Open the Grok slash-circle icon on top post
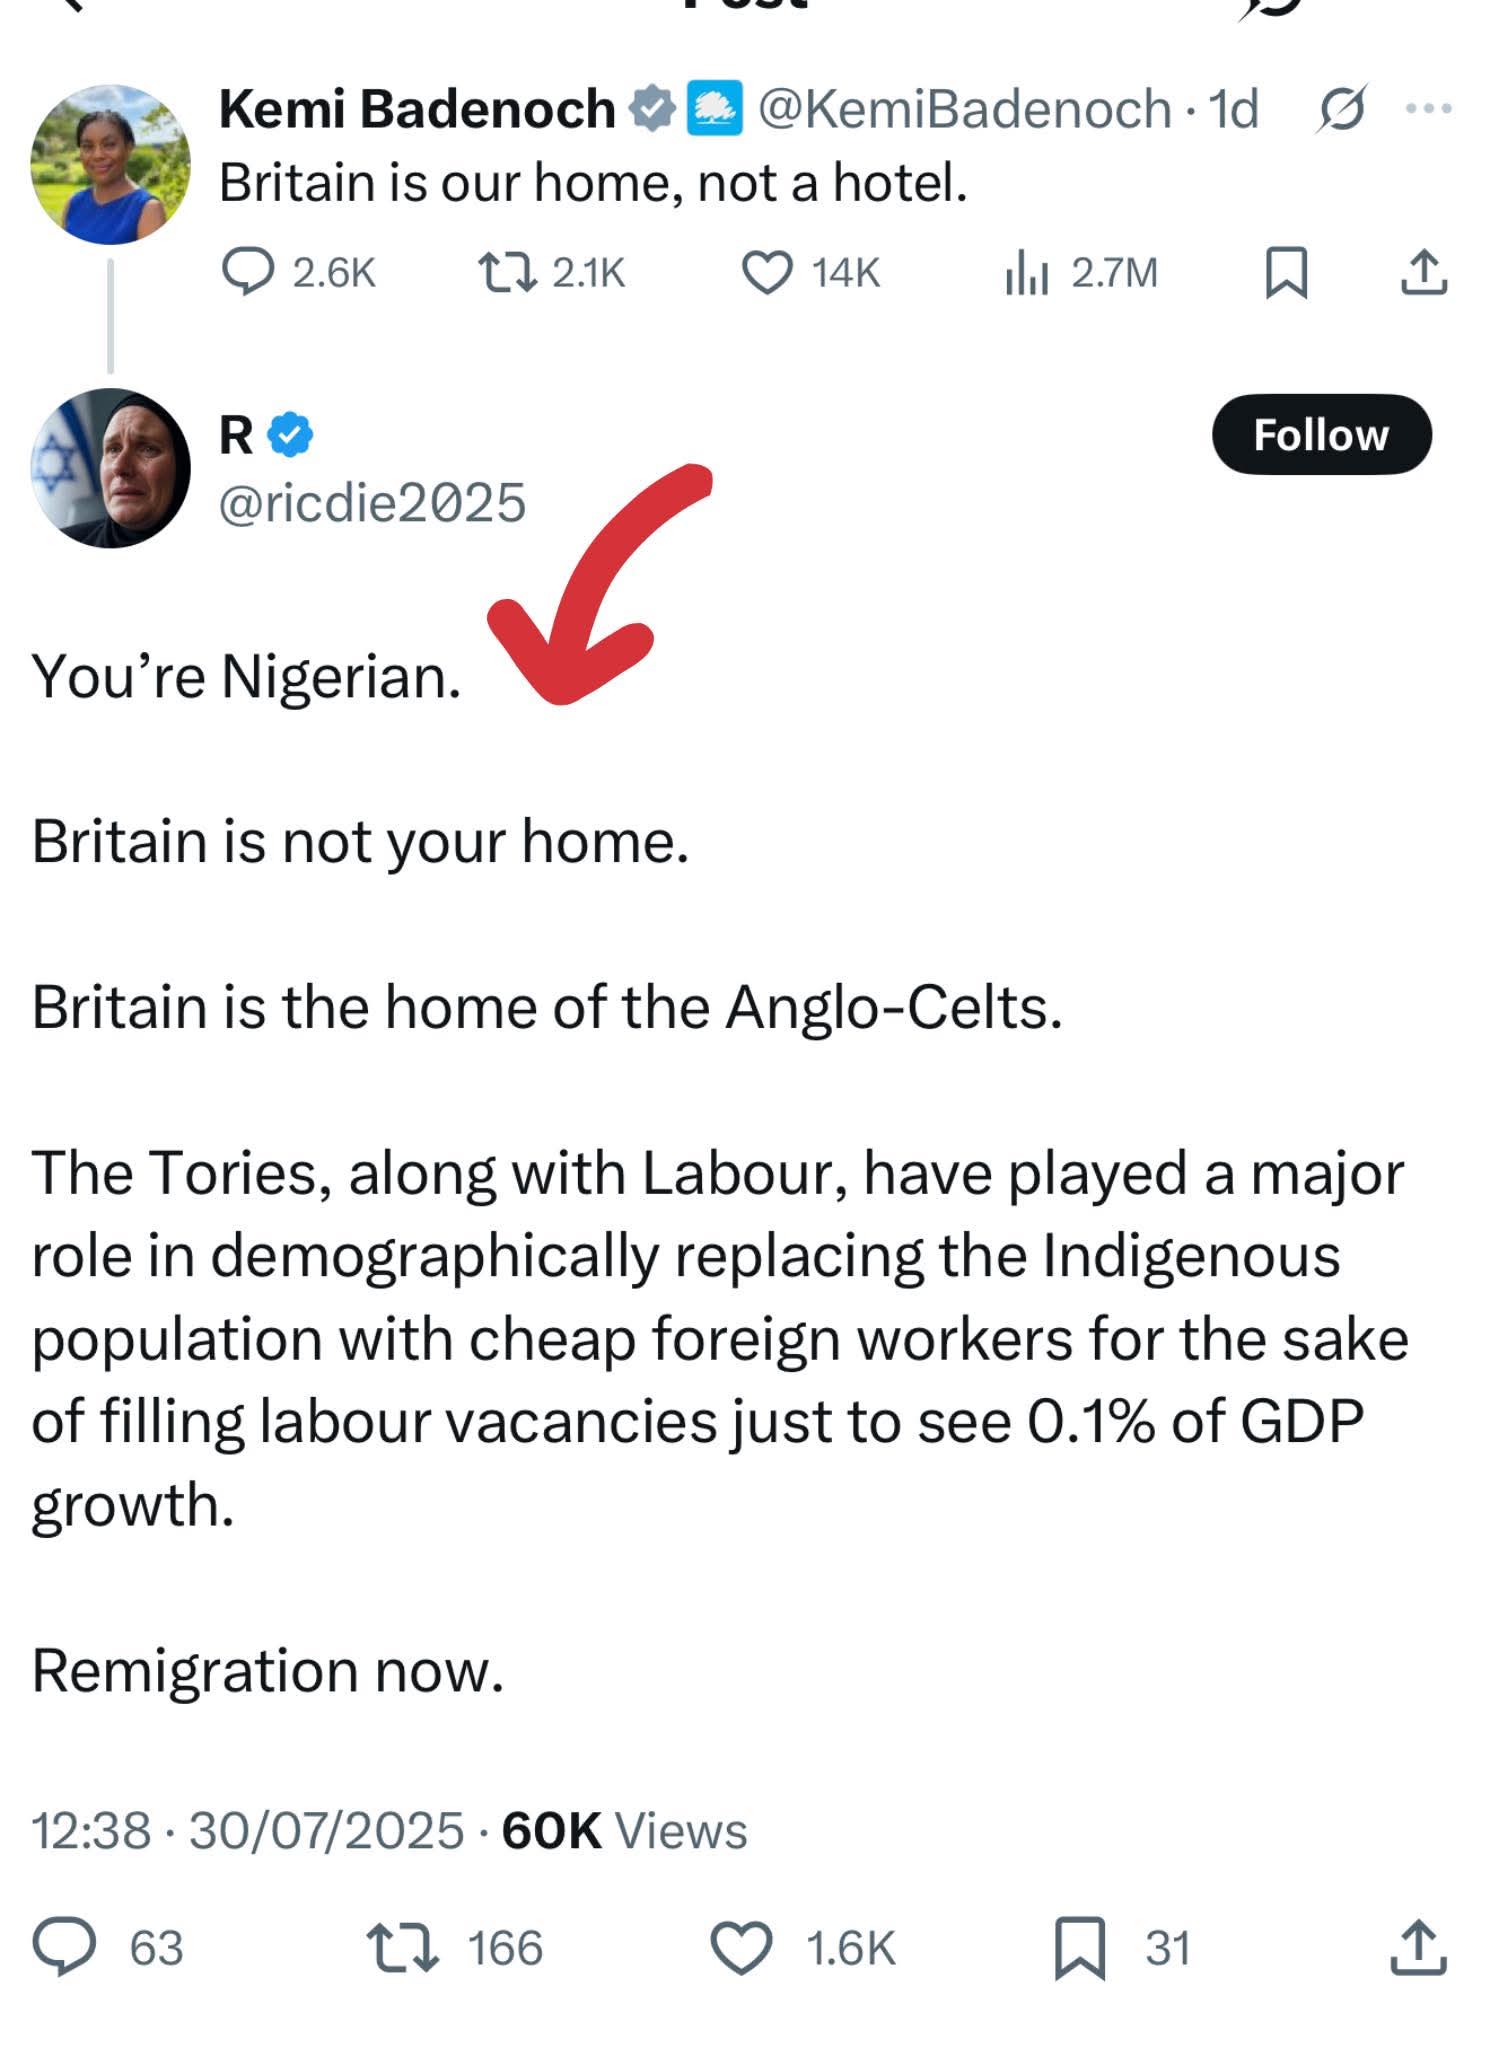The image size is (1490, 2048). [1340, 108]
